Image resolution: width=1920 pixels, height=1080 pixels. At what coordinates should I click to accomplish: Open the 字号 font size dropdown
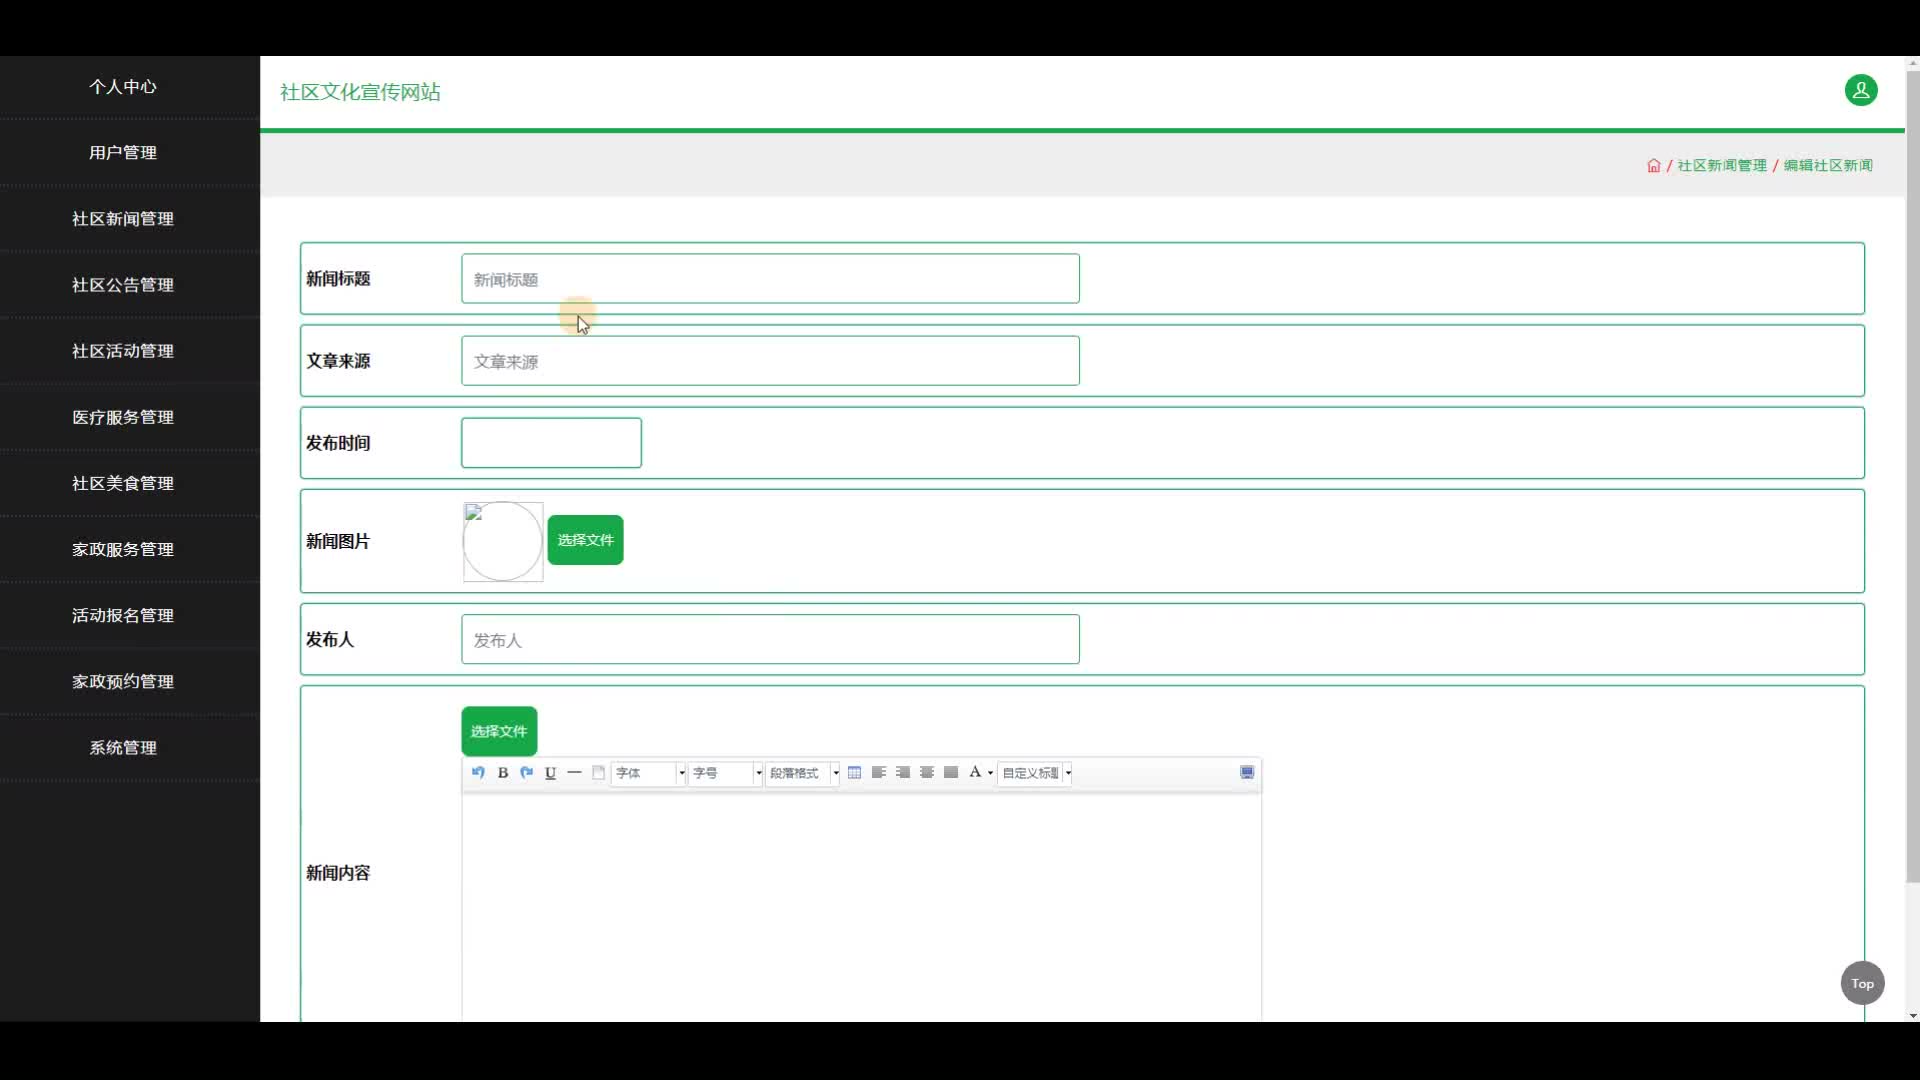[725, 773]
